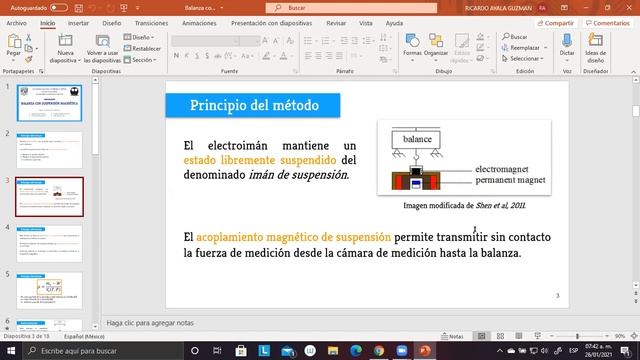Open the Diseño layout dropdown

pos(139,37)
